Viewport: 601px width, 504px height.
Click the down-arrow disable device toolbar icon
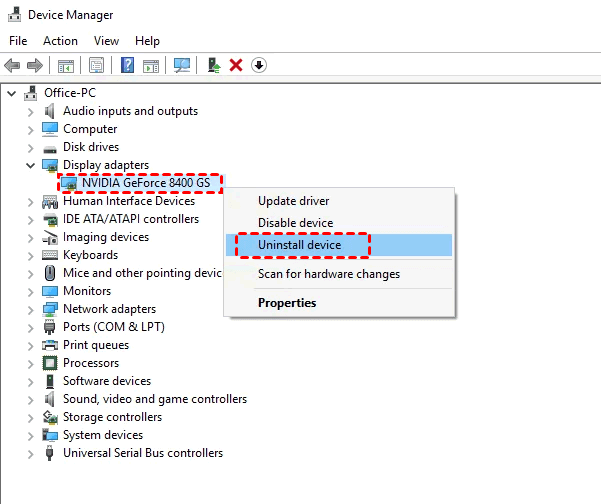coord(259,65)
